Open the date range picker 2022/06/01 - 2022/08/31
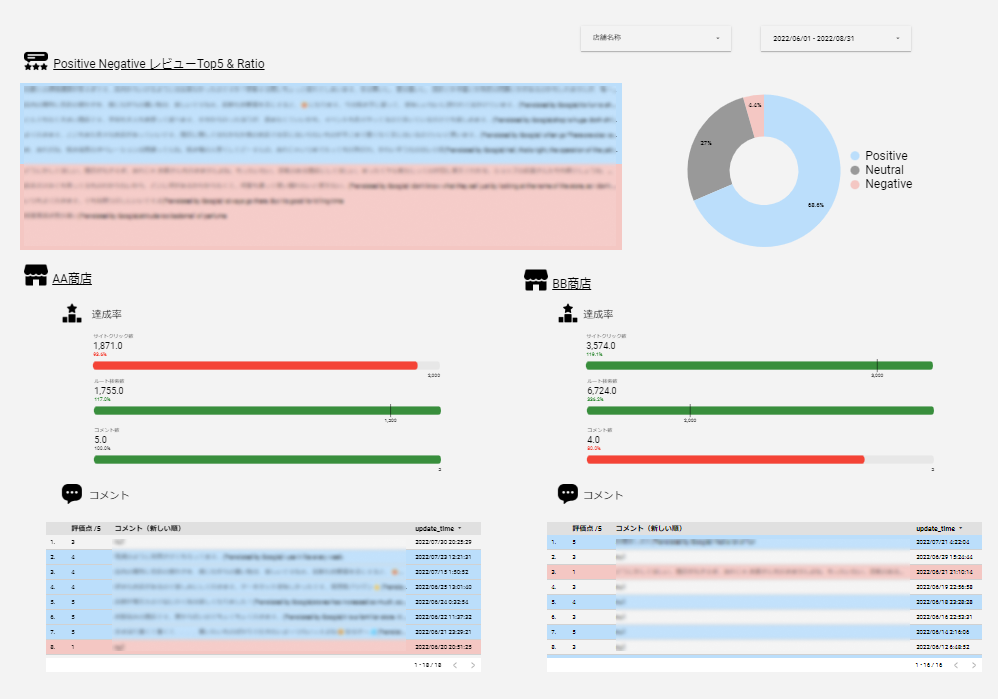Viewport: 998px width, 699px height. 835,38
